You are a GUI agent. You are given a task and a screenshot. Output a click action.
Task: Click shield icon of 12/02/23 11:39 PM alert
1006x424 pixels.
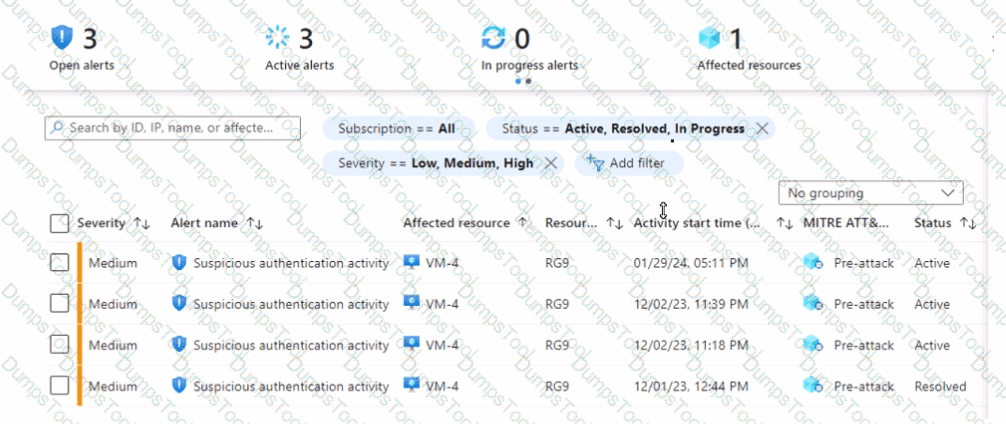pos(179,303)
